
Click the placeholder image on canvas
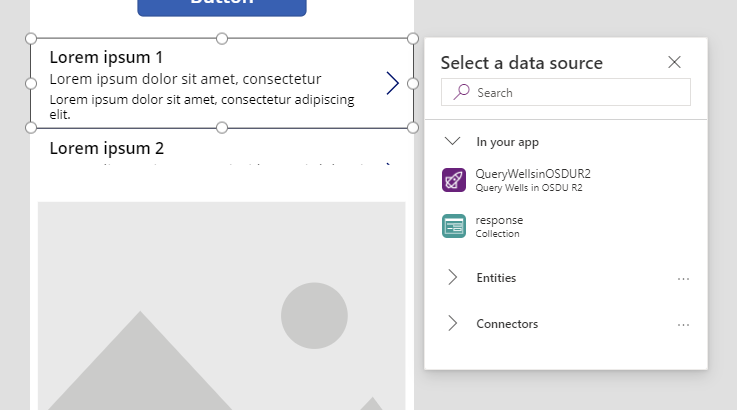[x=221, y=306]
